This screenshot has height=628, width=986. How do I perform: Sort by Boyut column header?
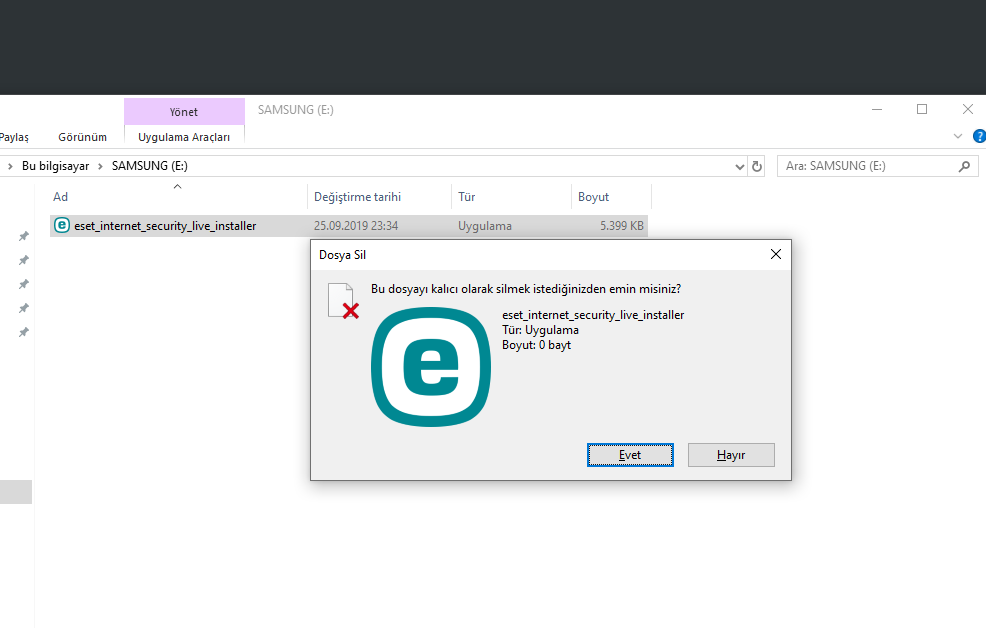[611, 197]
